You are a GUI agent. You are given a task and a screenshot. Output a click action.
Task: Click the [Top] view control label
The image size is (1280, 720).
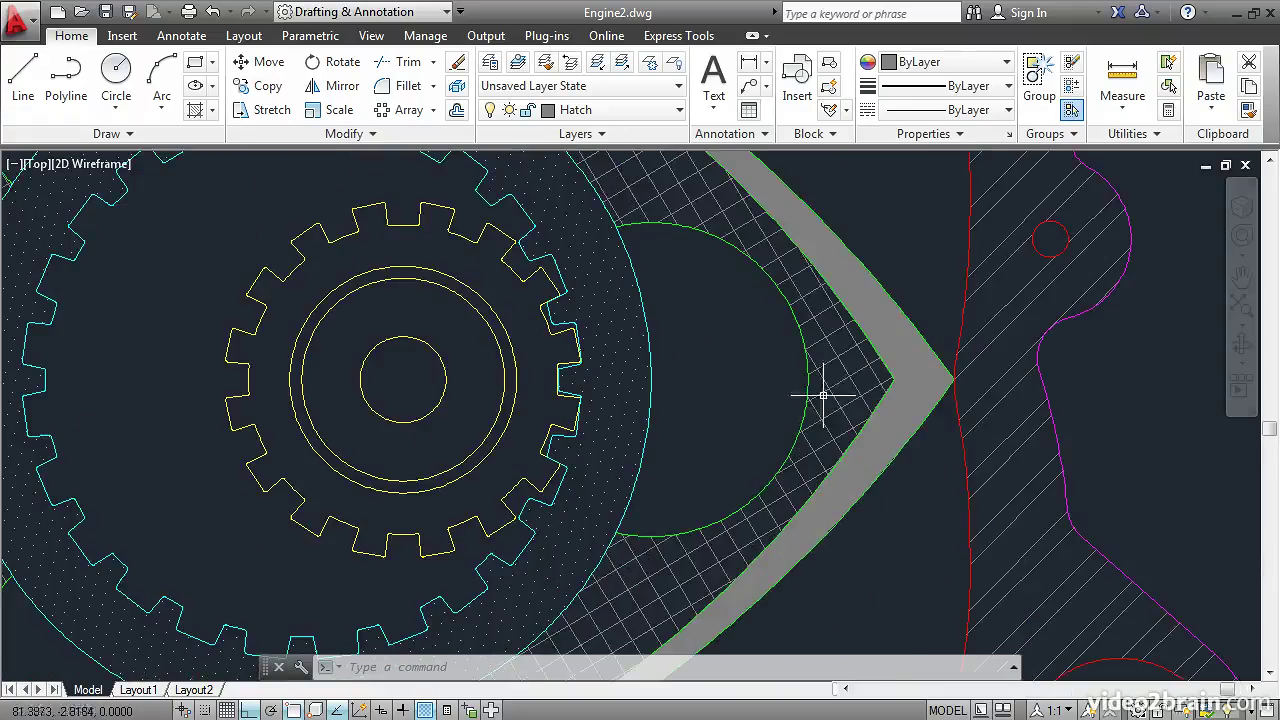[38, 163]
